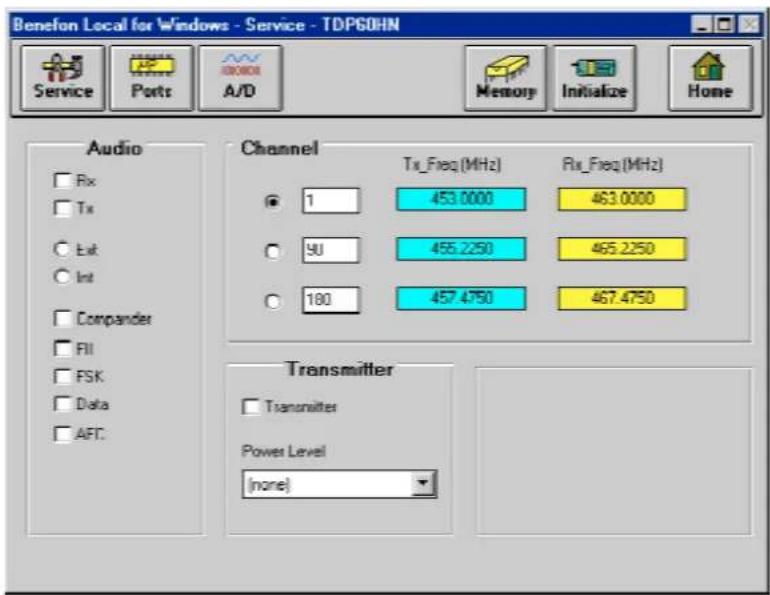Go to Home toolbar button

click(x=710, y=78)
